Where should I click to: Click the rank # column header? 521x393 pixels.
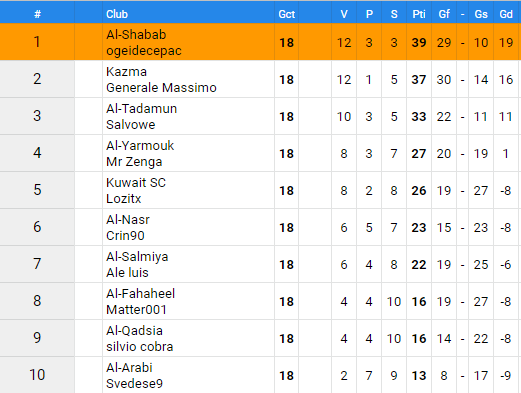[x=37, y=14]
